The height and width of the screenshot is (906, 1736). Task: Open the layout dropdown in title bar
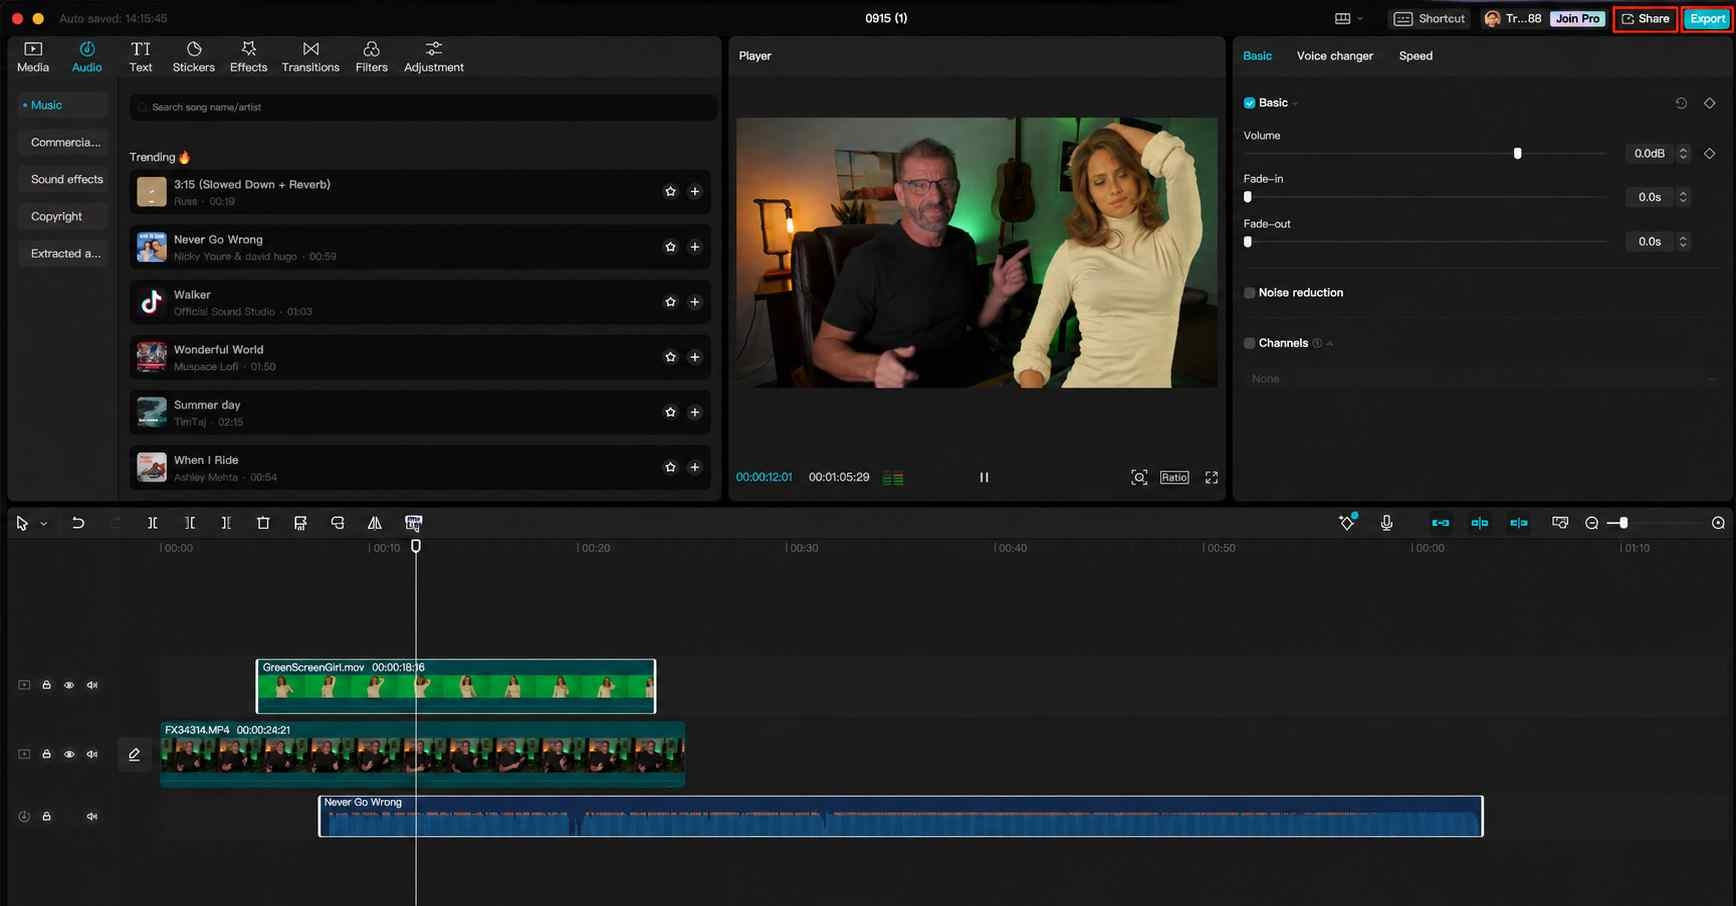[1349, 18]
